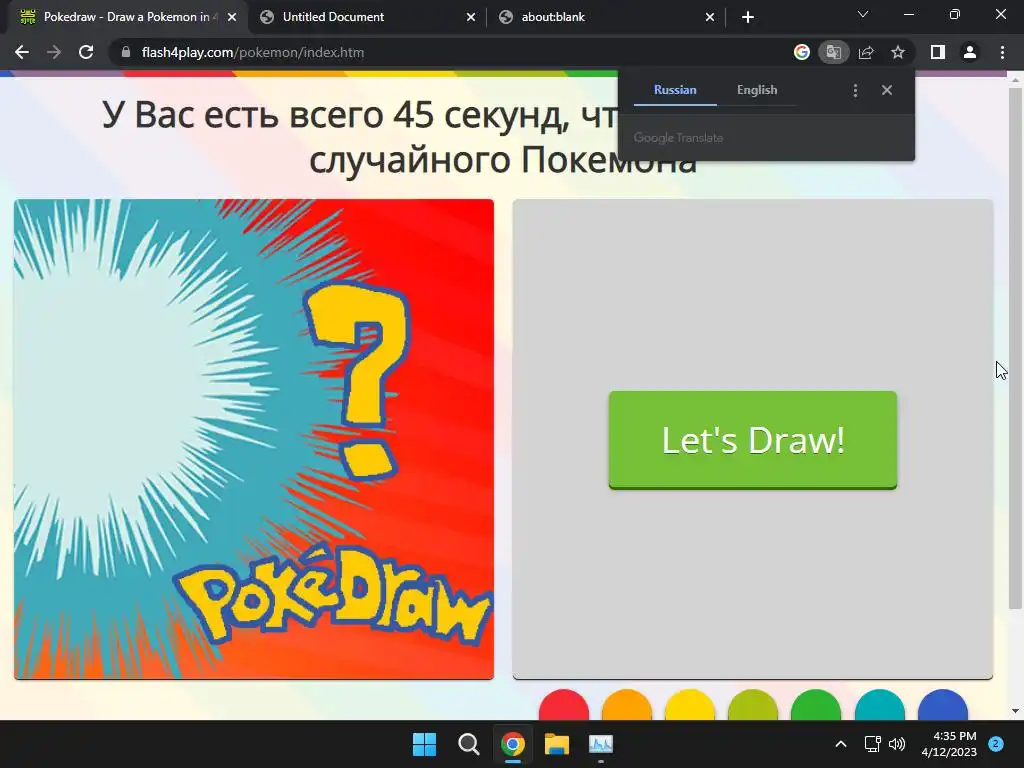The image size is (1024, 768).
Task: Select the yellow color swatch
Action: (690, 705)
